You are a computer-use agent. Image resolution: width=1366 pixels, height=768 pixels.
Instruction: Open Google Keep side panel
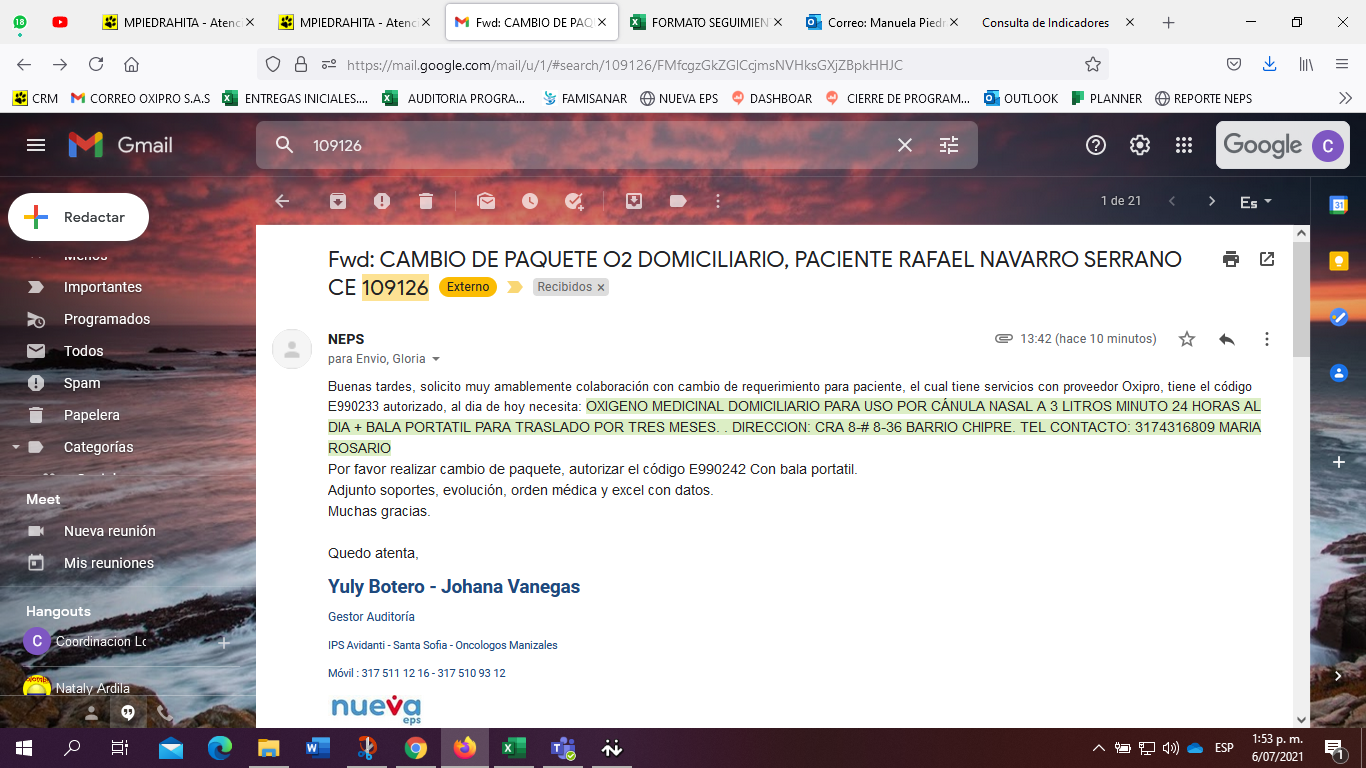click(x=1338, y=260)
